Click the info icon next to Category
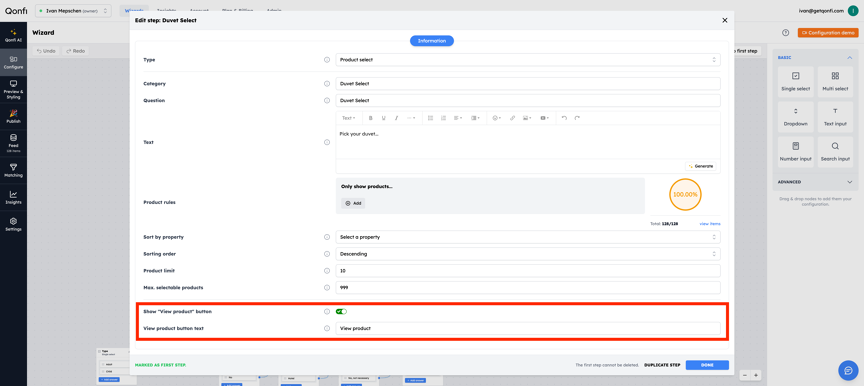The image size is (864, 386). point(327,84)
